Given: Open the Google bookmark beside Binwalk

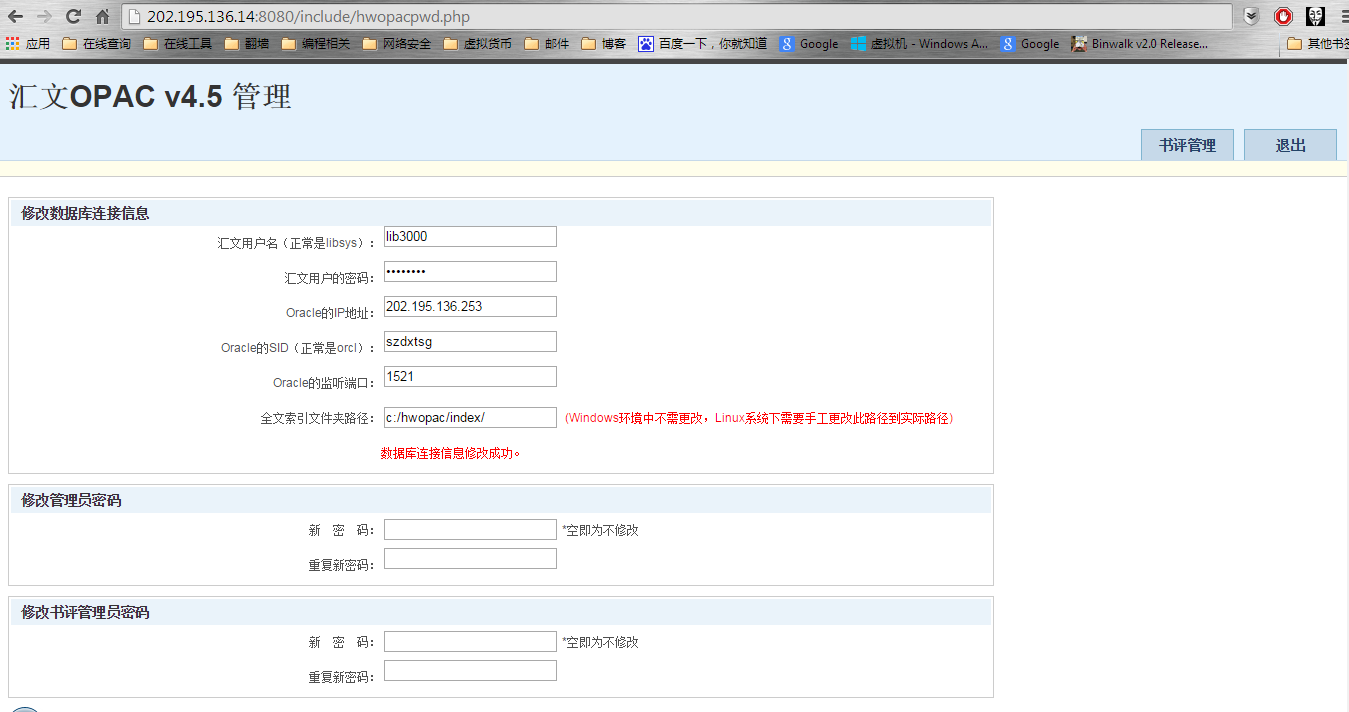Looking at the screenshot, I should (x=1030, y=44).
